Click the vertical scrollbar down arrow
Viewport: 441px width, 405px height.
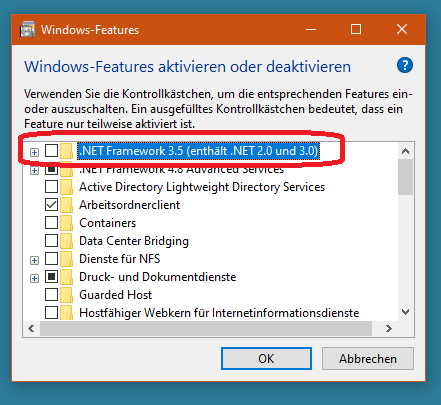click(406, 312)
